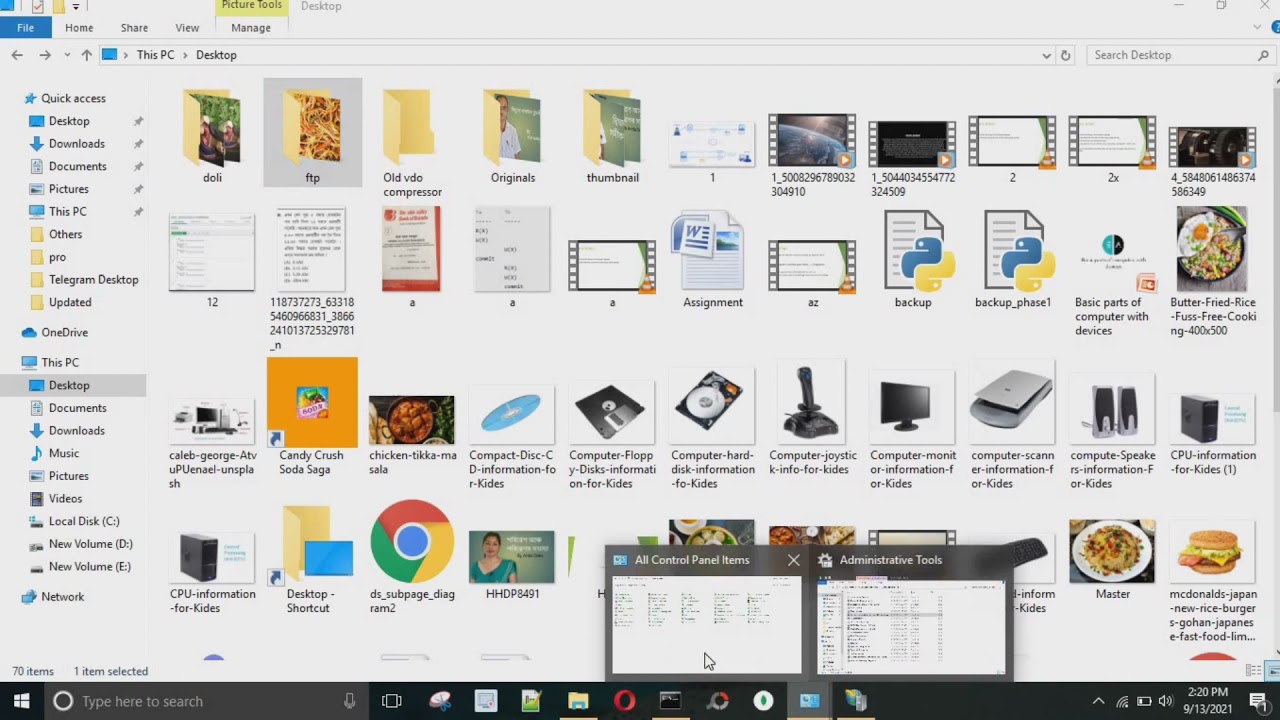The width and height of the screenshot is (1280, 720).
Task: Select the ds_subpage_diagram2 Chrome file
Action: coord(412,557)
